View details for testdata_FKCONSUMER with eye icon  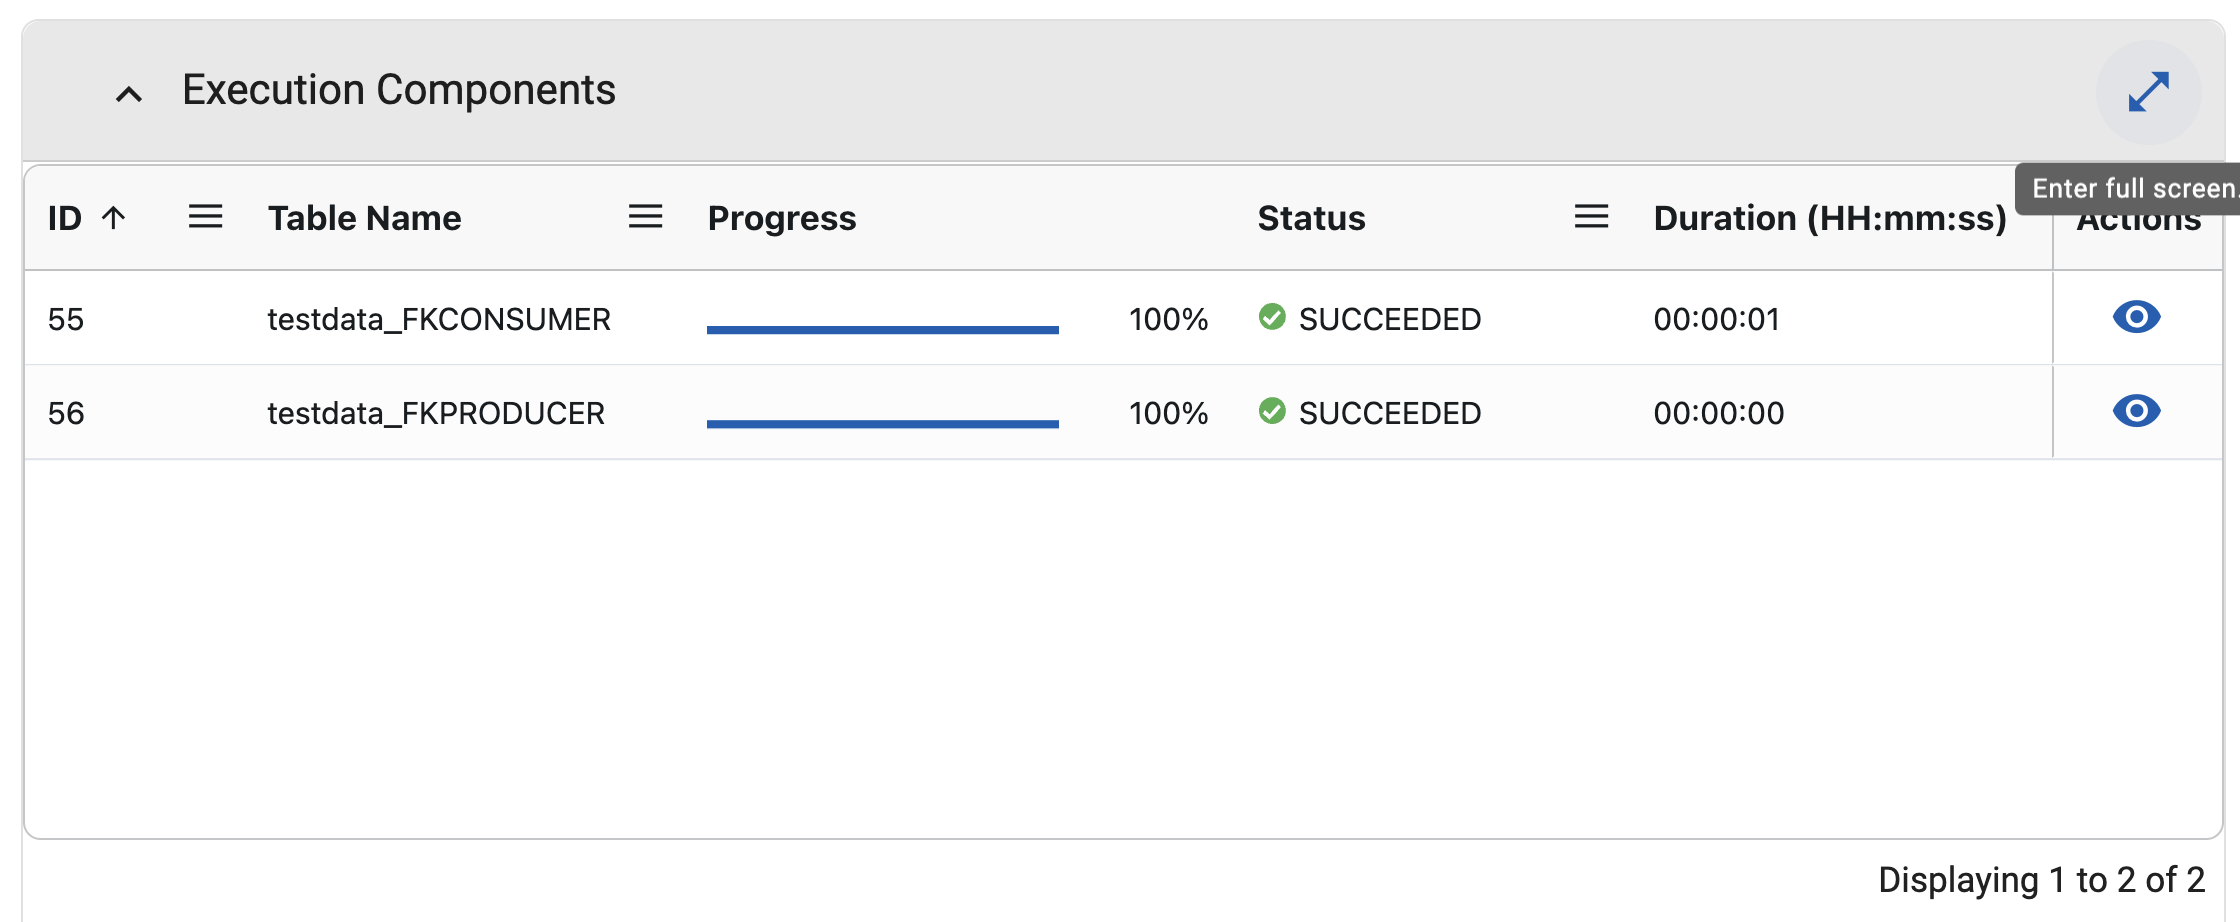(2136, 318)
